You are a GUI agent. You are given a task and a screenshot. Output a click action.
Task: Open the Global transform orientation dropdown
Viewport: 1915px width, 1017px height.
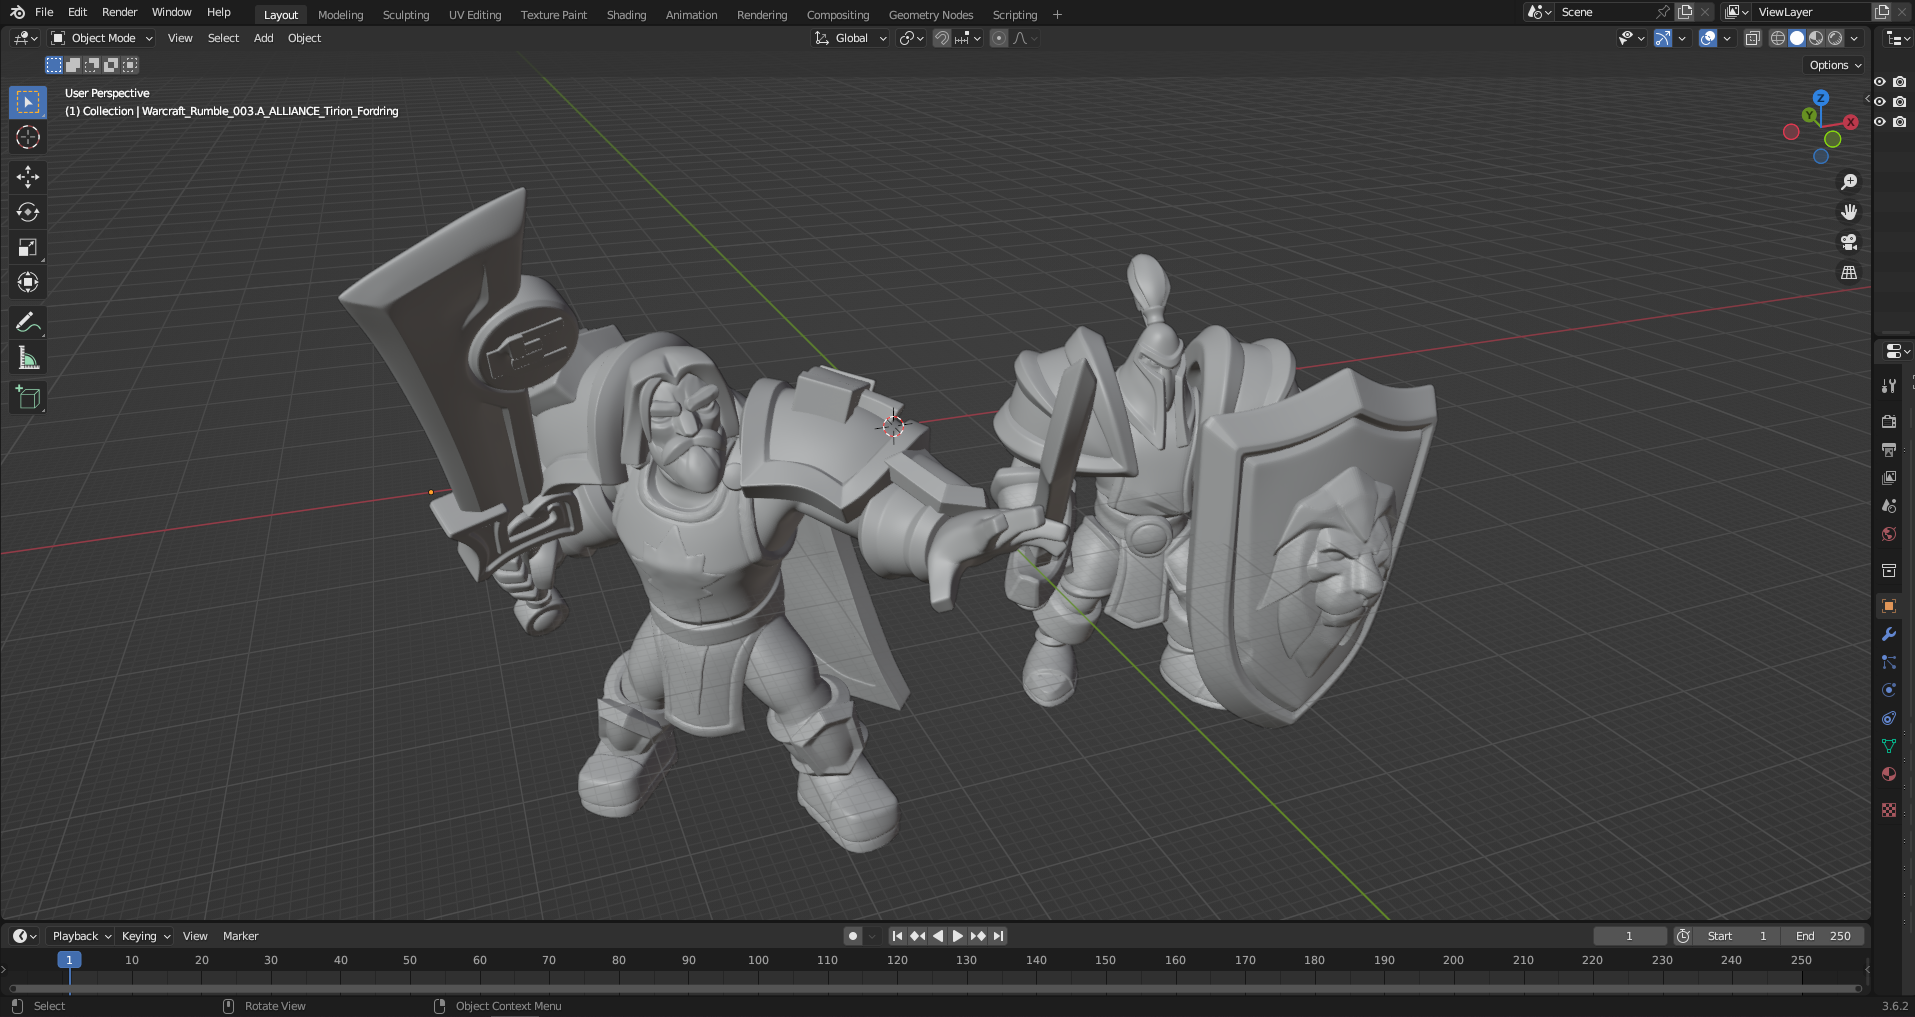851,38
